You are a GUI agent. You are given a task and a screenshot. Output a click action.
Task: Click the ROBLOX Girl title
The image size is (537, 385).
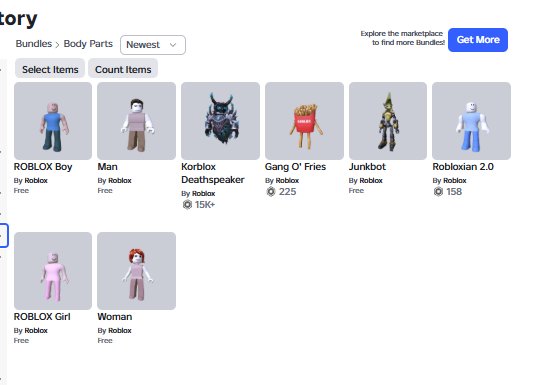pos(42,317)
